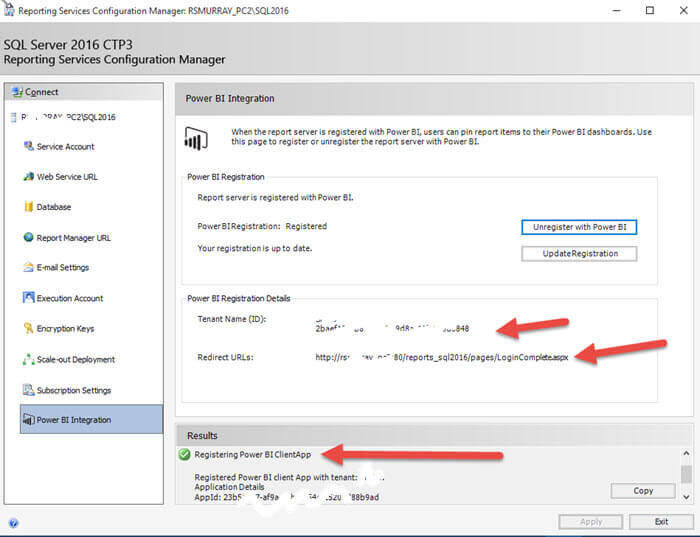Click the Apply button
Viewport: 700px width, 537px height.
click(591, 521)
